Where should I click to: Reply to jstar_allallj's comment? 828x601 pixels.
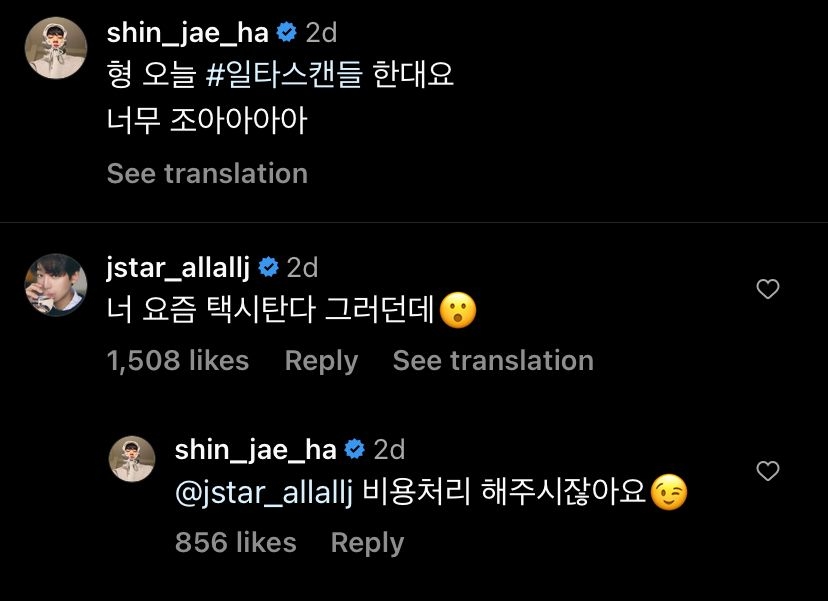(321, 360)
